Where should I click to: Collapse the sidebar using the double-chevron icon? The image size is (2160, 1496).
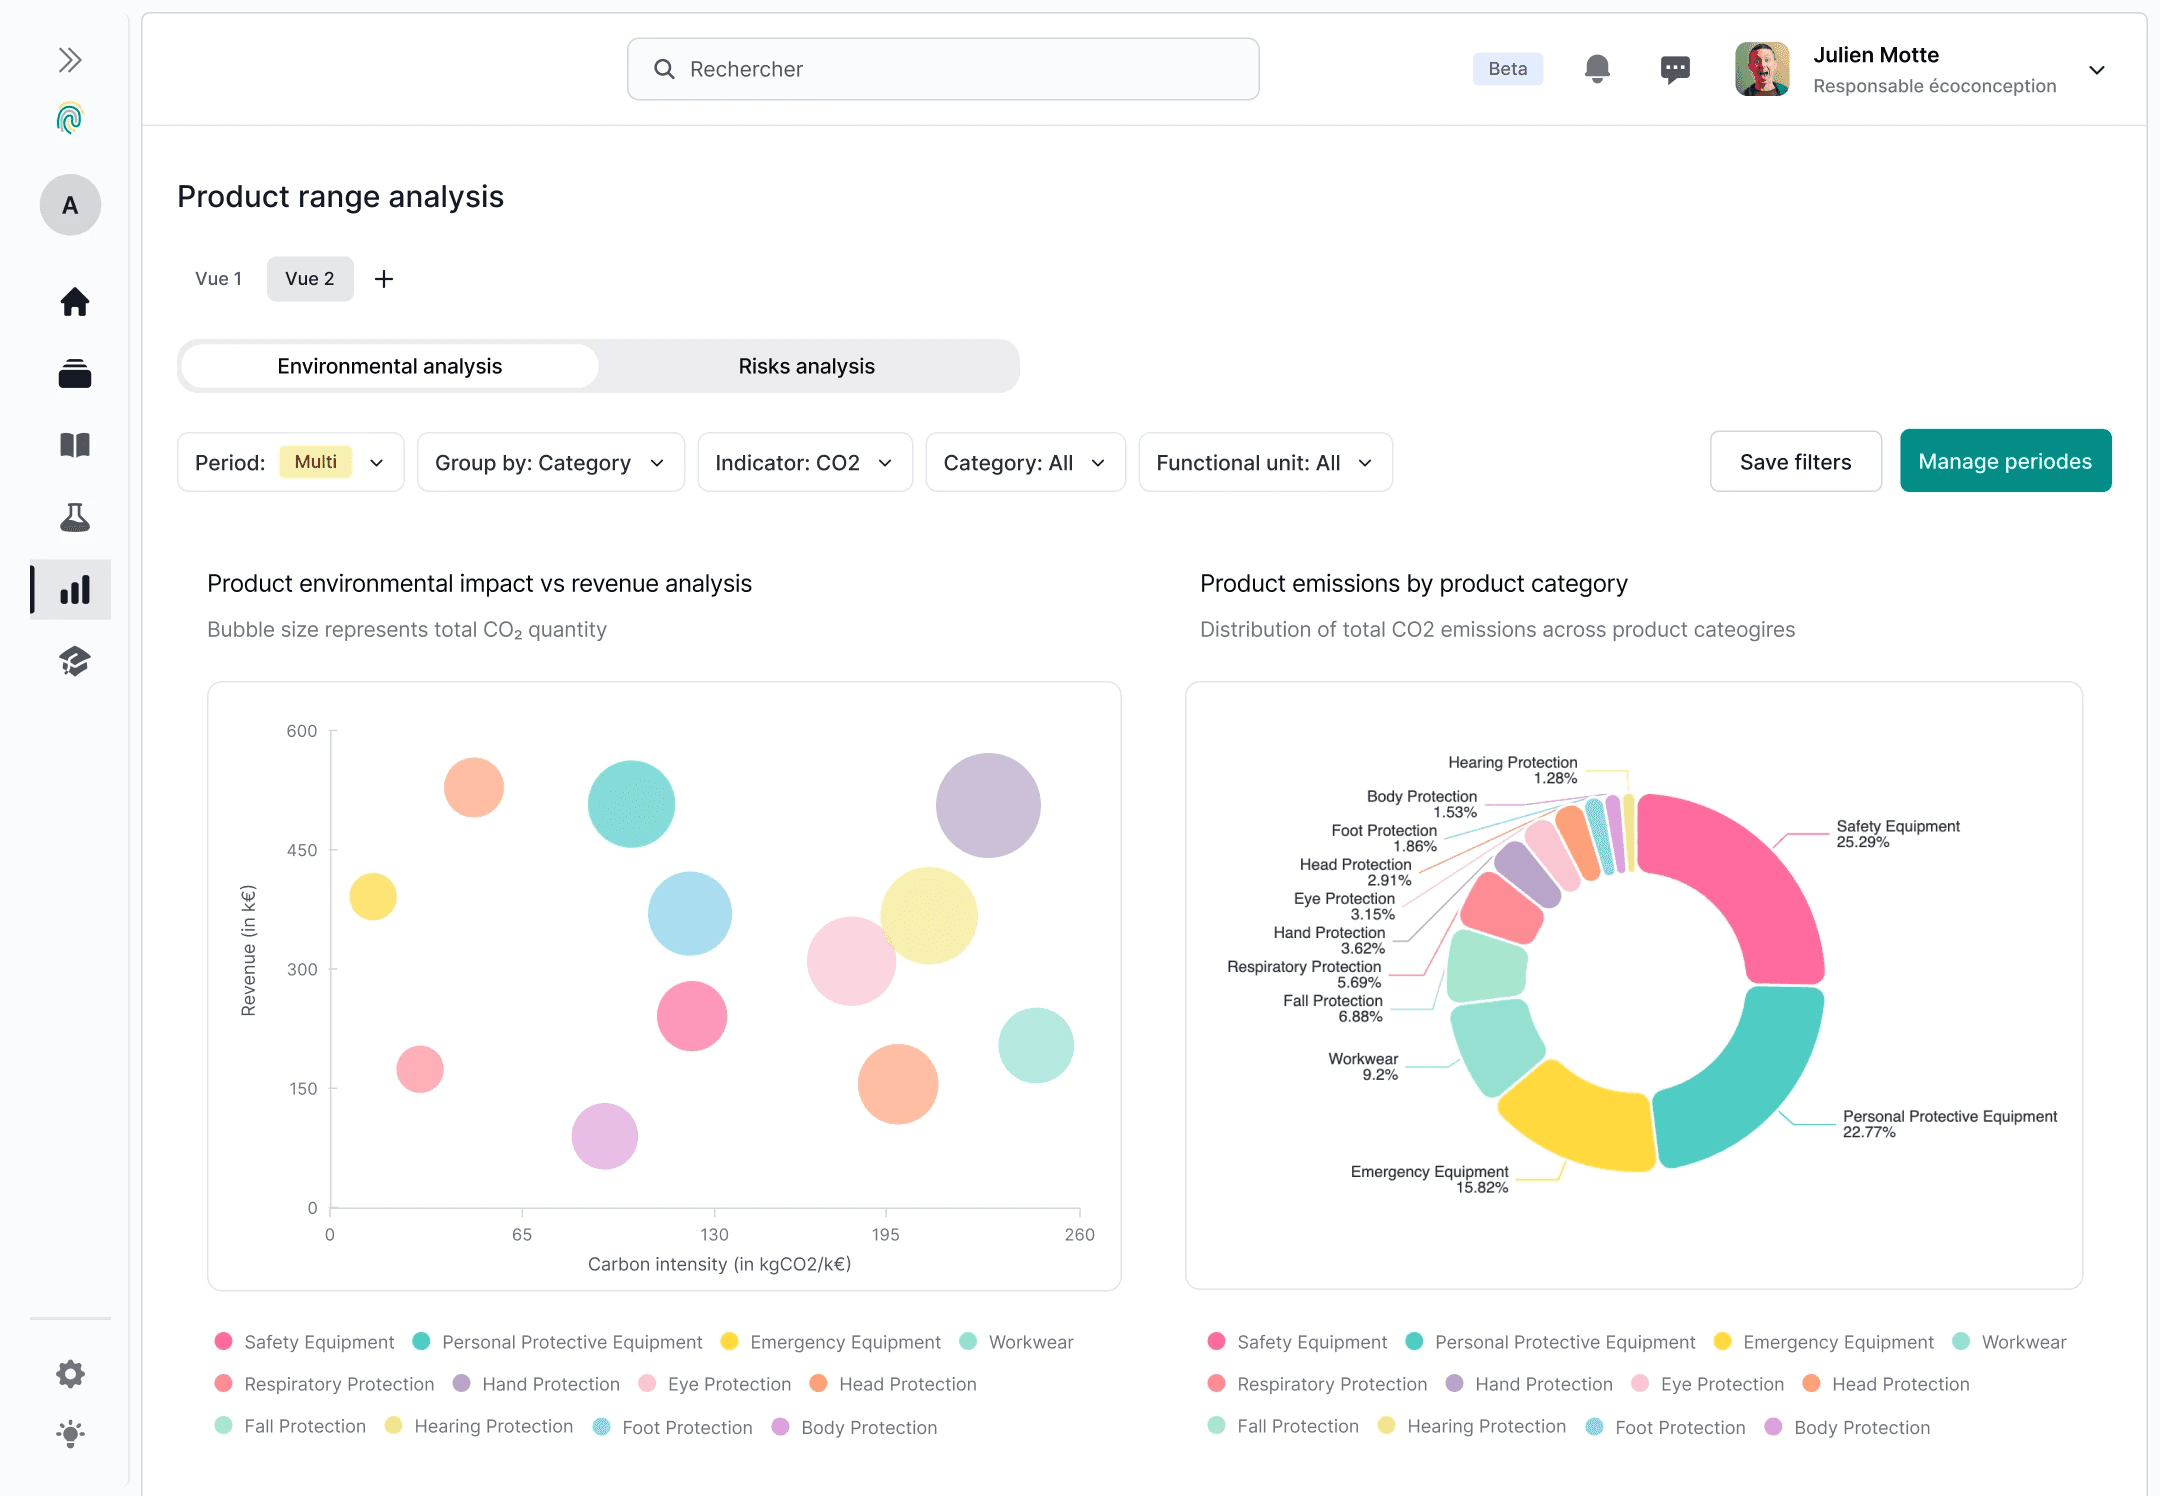tap(68, 59)
